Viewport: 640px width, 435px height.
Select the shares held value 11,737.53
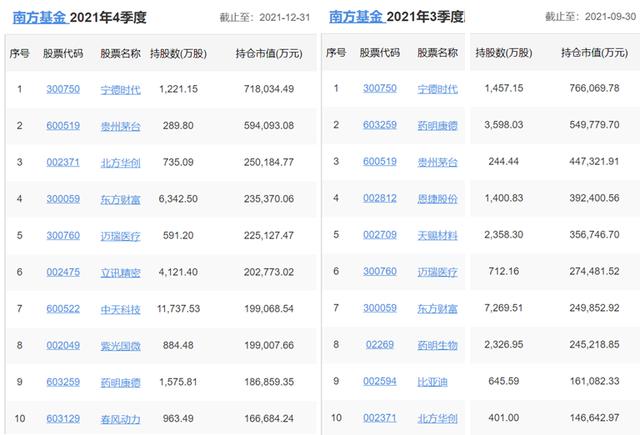[178, 309]
